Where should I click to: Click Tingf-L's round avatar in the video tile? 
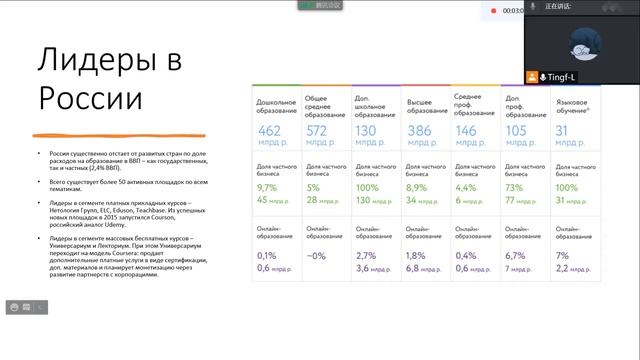pos(585,44)
